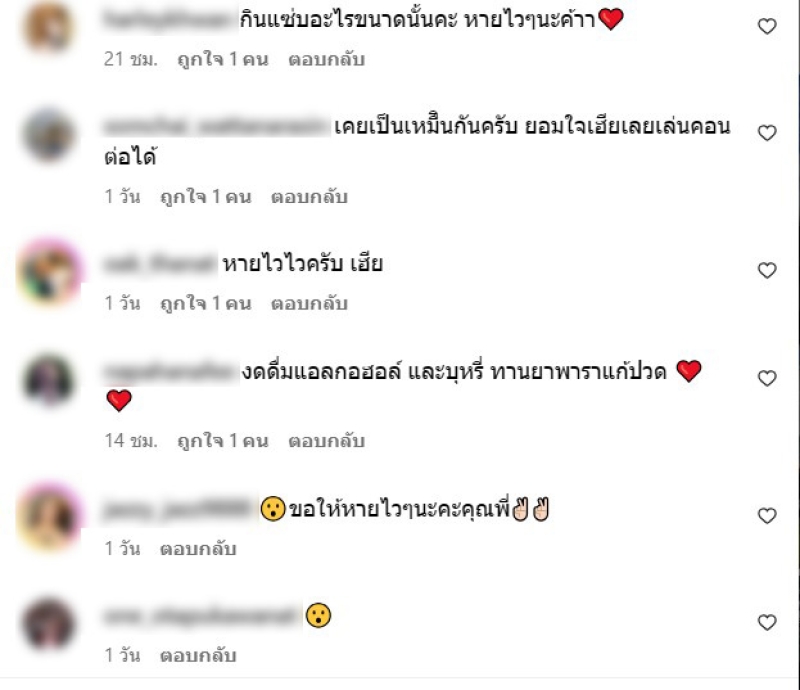Viewport: 800px width, 690px height.
Task: View ถูกใจ 1 คน on 14 ชม. comment
Action: coord(222,440)
